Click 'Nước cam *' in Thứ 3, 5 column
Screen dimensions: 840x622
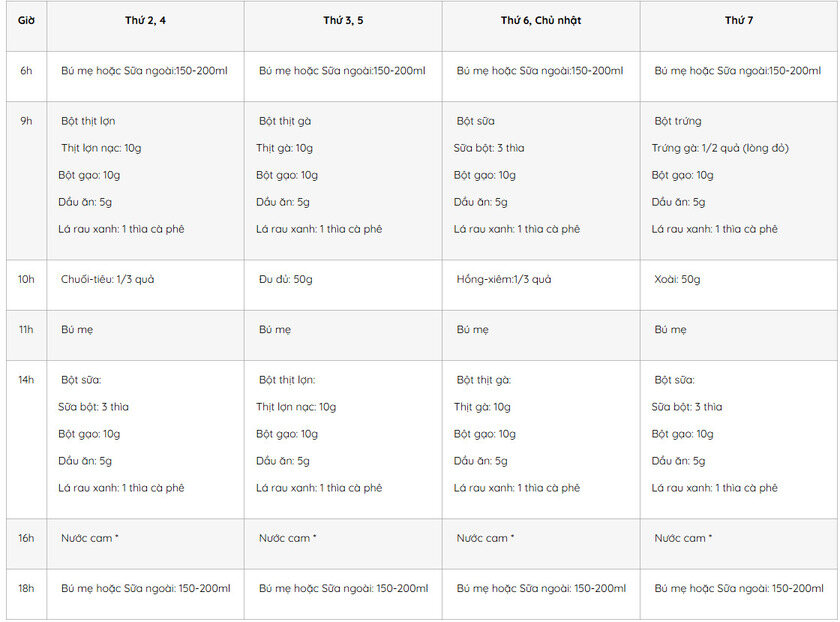pyautogui.click(x=288, y=538)
